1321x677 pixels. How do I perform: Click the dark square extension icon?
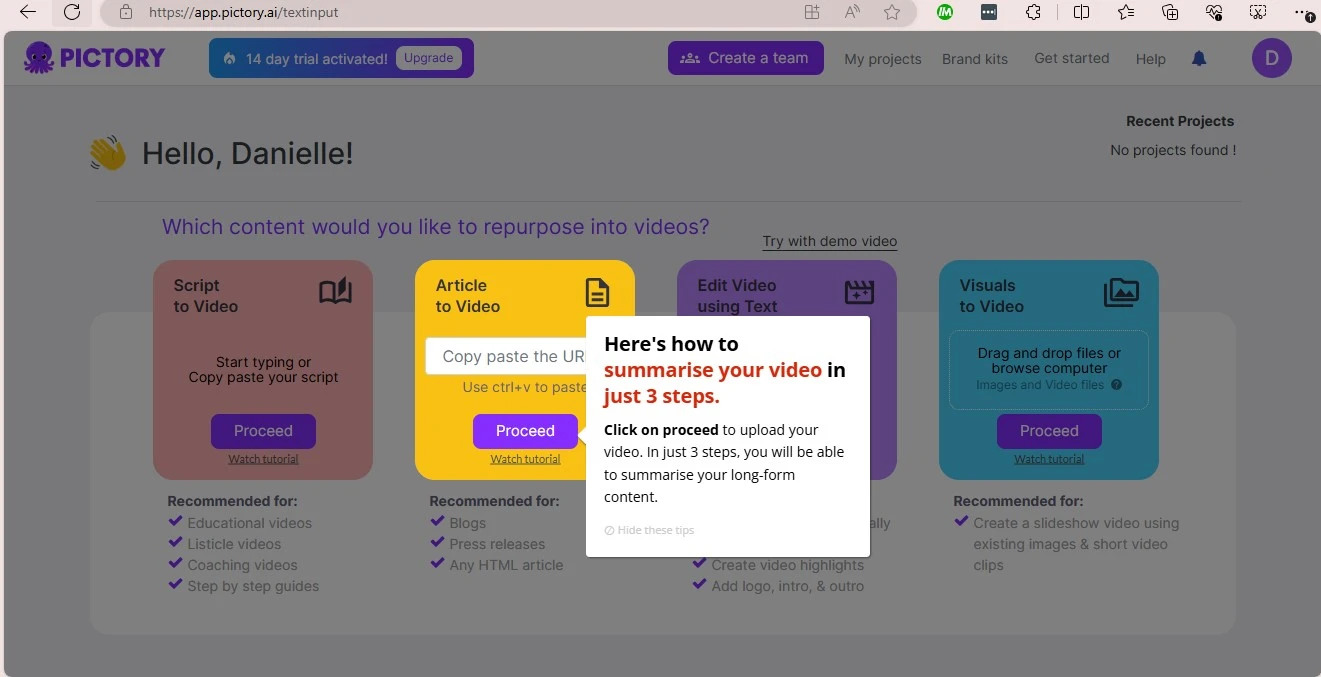(x=989, y=12)
